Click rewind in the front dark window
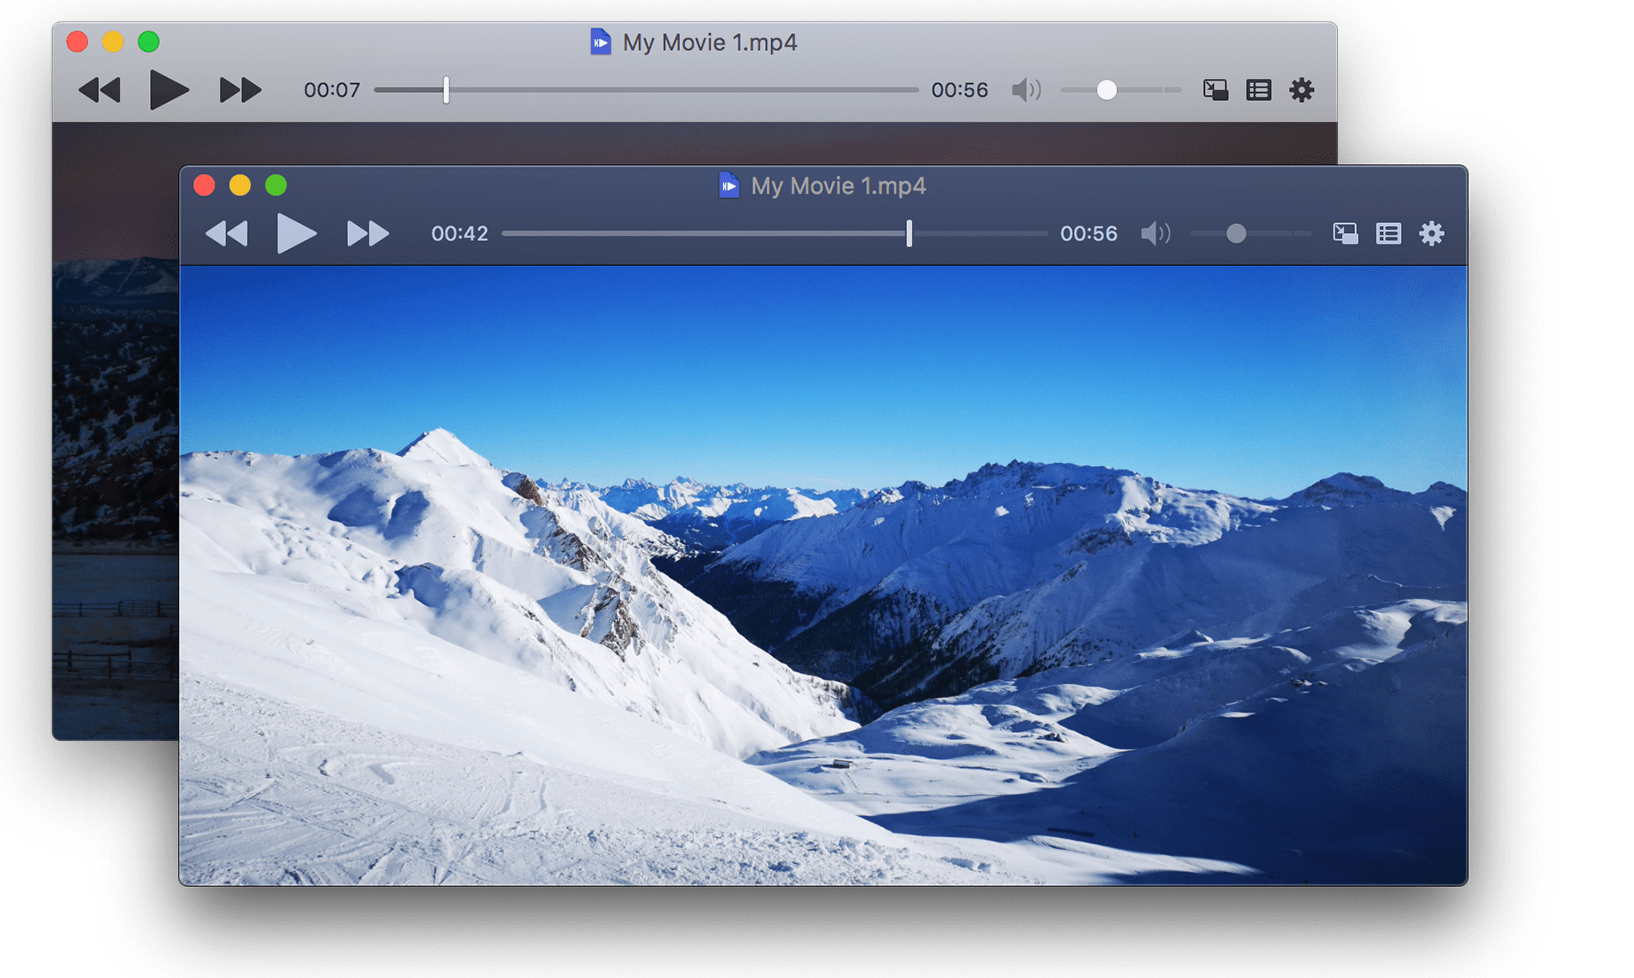The height and width of the screenshot is (978, 1634). [x=226, y=234]
